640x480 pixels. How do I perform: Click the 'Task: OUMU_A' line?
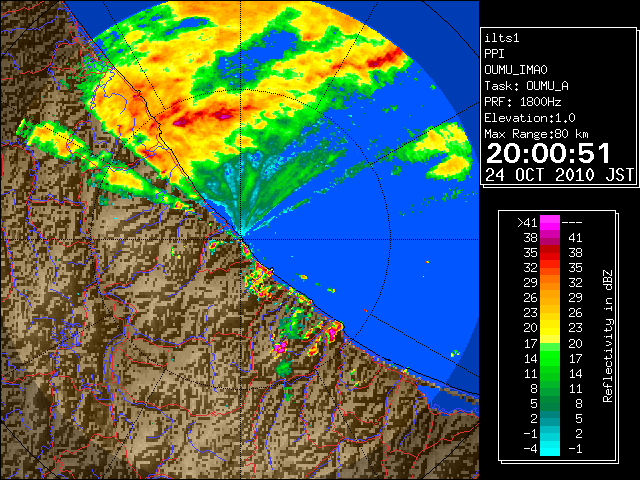point(527,86)
